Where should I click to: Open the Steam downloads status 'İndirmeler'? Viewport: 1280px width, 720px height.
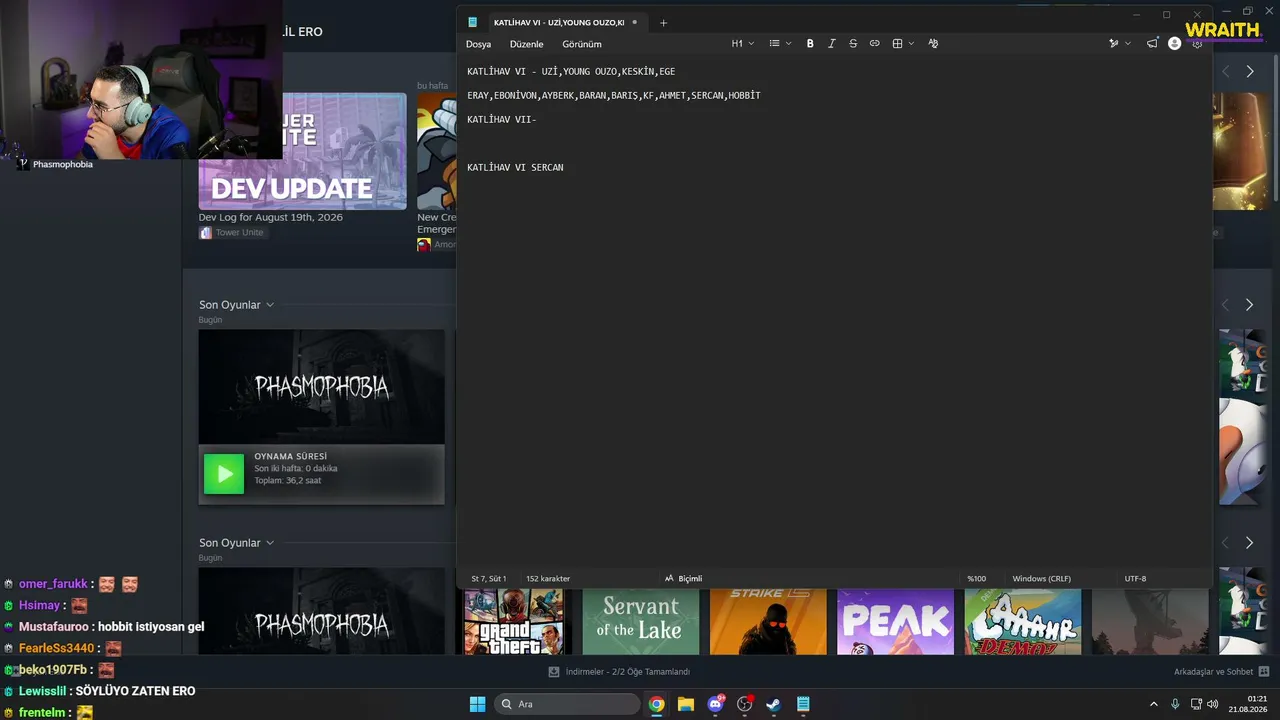coord(620,672)
